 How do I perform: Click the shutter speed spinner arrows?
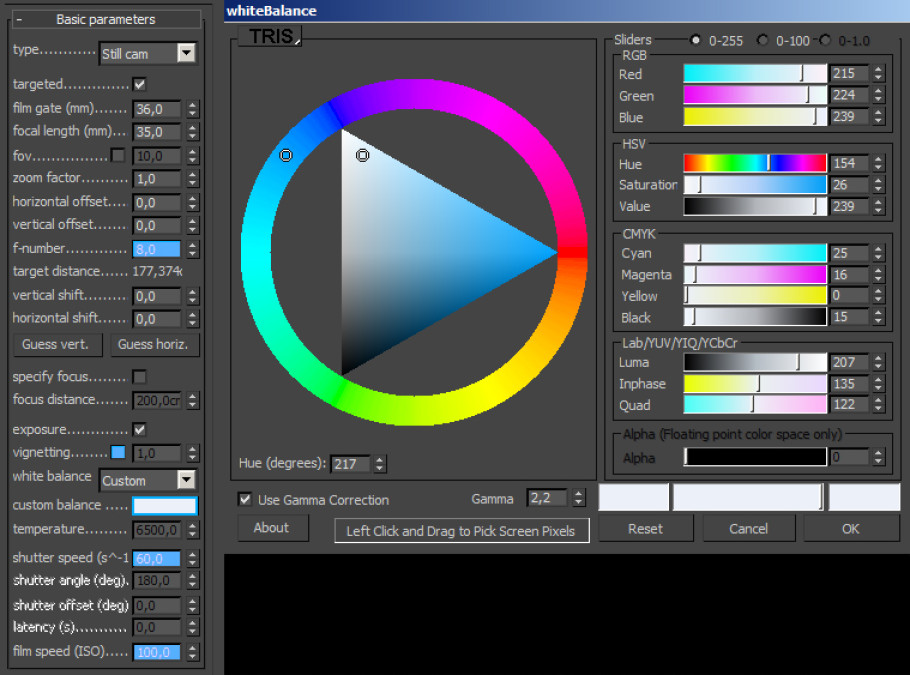click(193, 559)
